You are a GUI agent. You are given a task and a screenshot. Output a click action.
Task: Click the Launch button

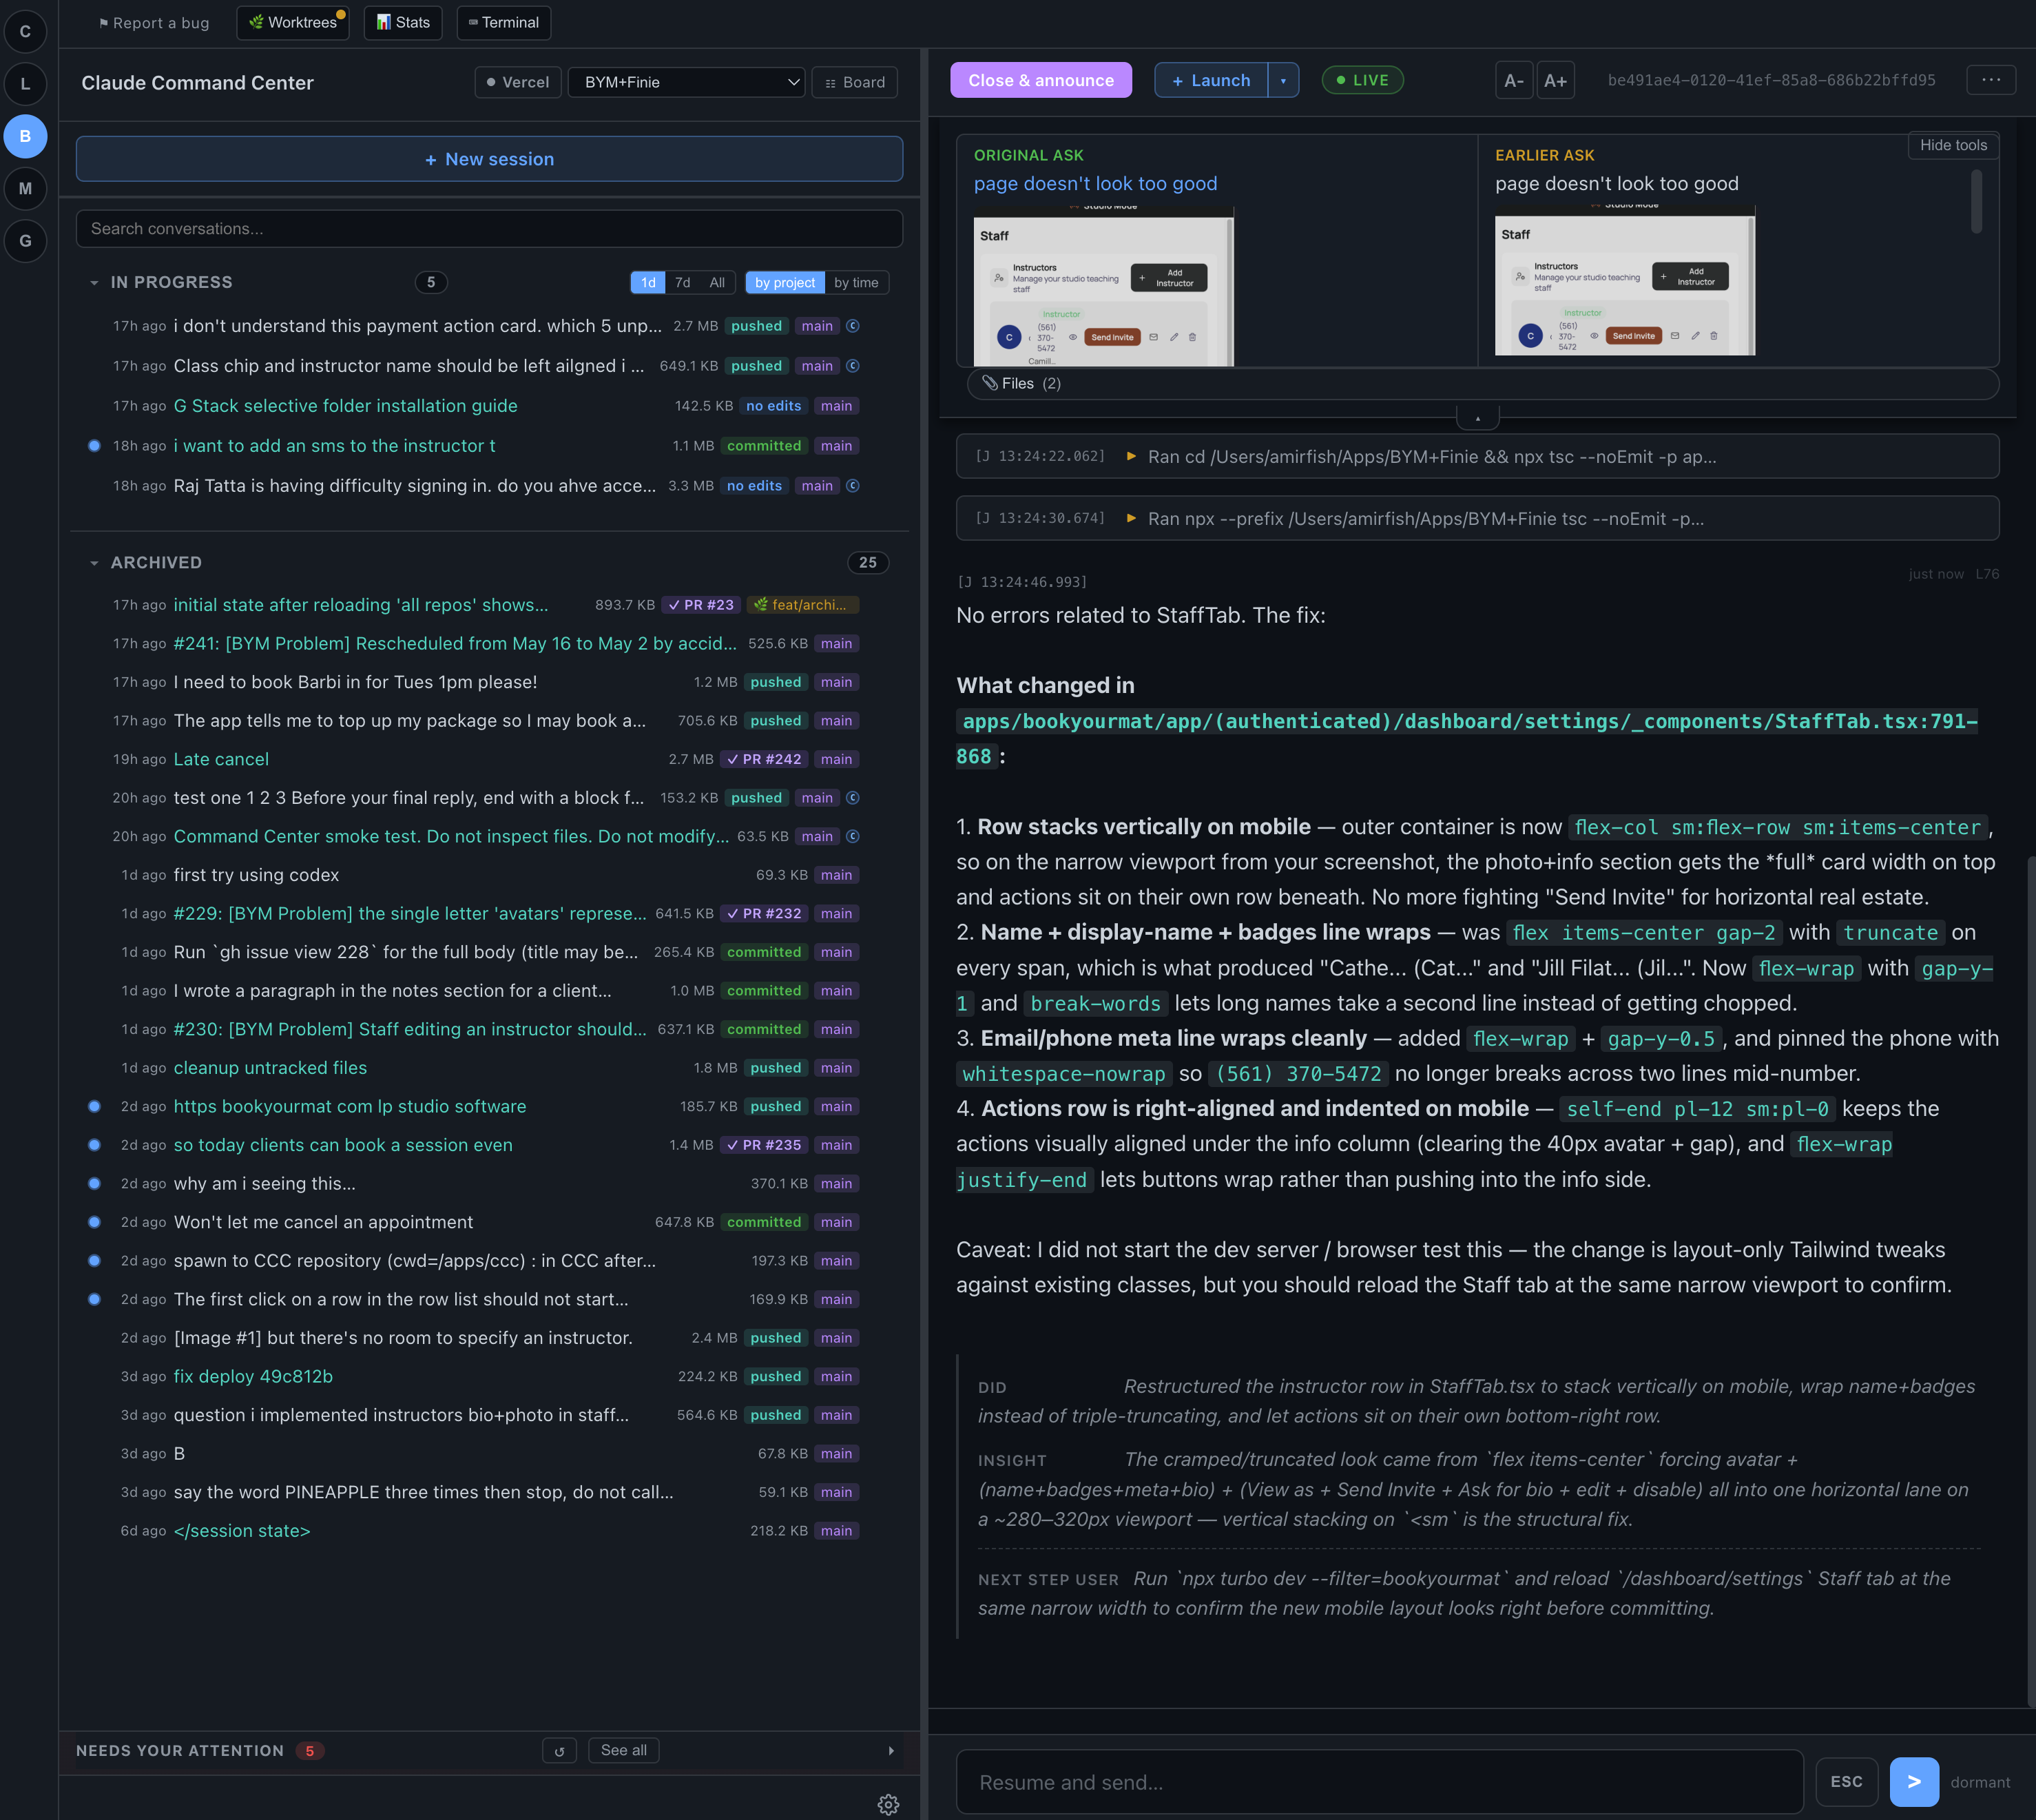(x=1211, y=80)
